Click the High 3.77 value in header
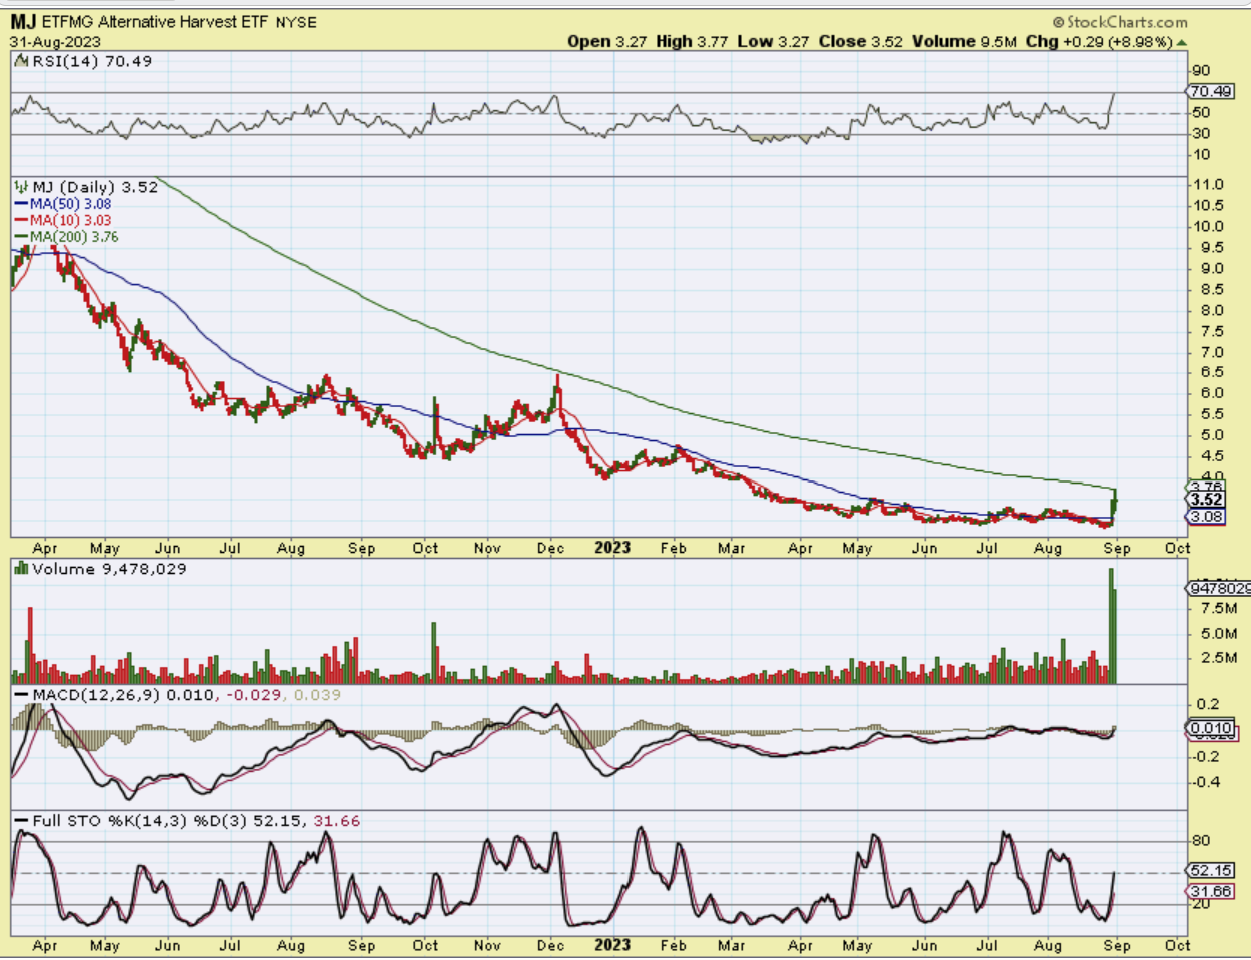This screenshot has width=1251, height=960. [692, 41]
